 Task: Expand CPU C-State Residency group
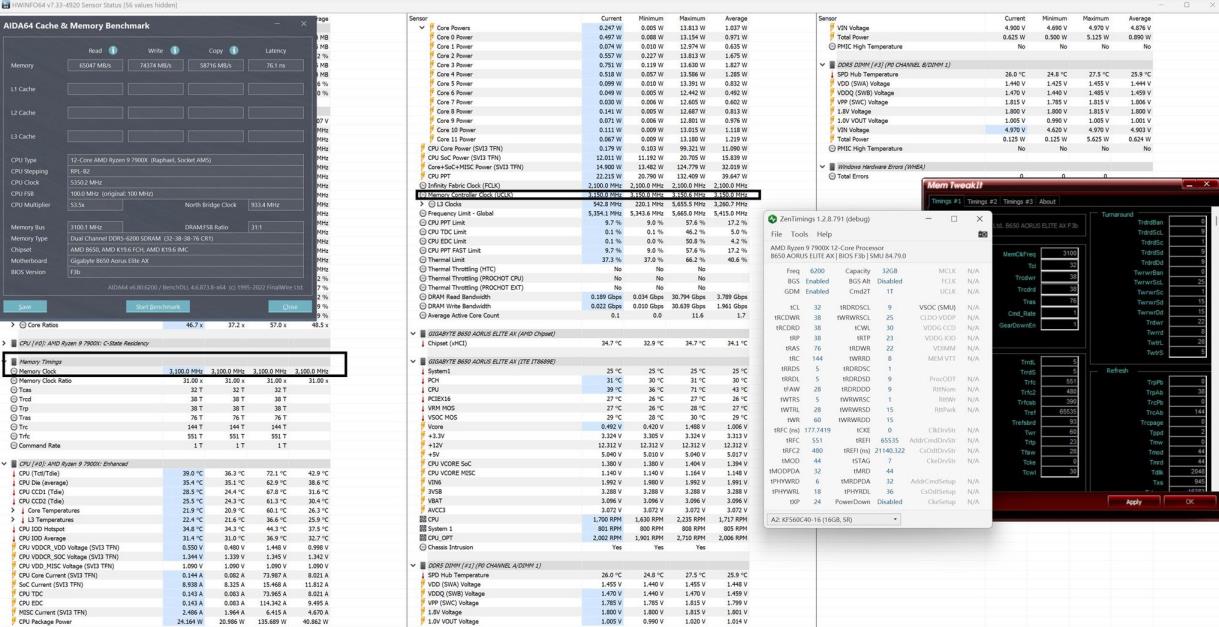point(4,343)
